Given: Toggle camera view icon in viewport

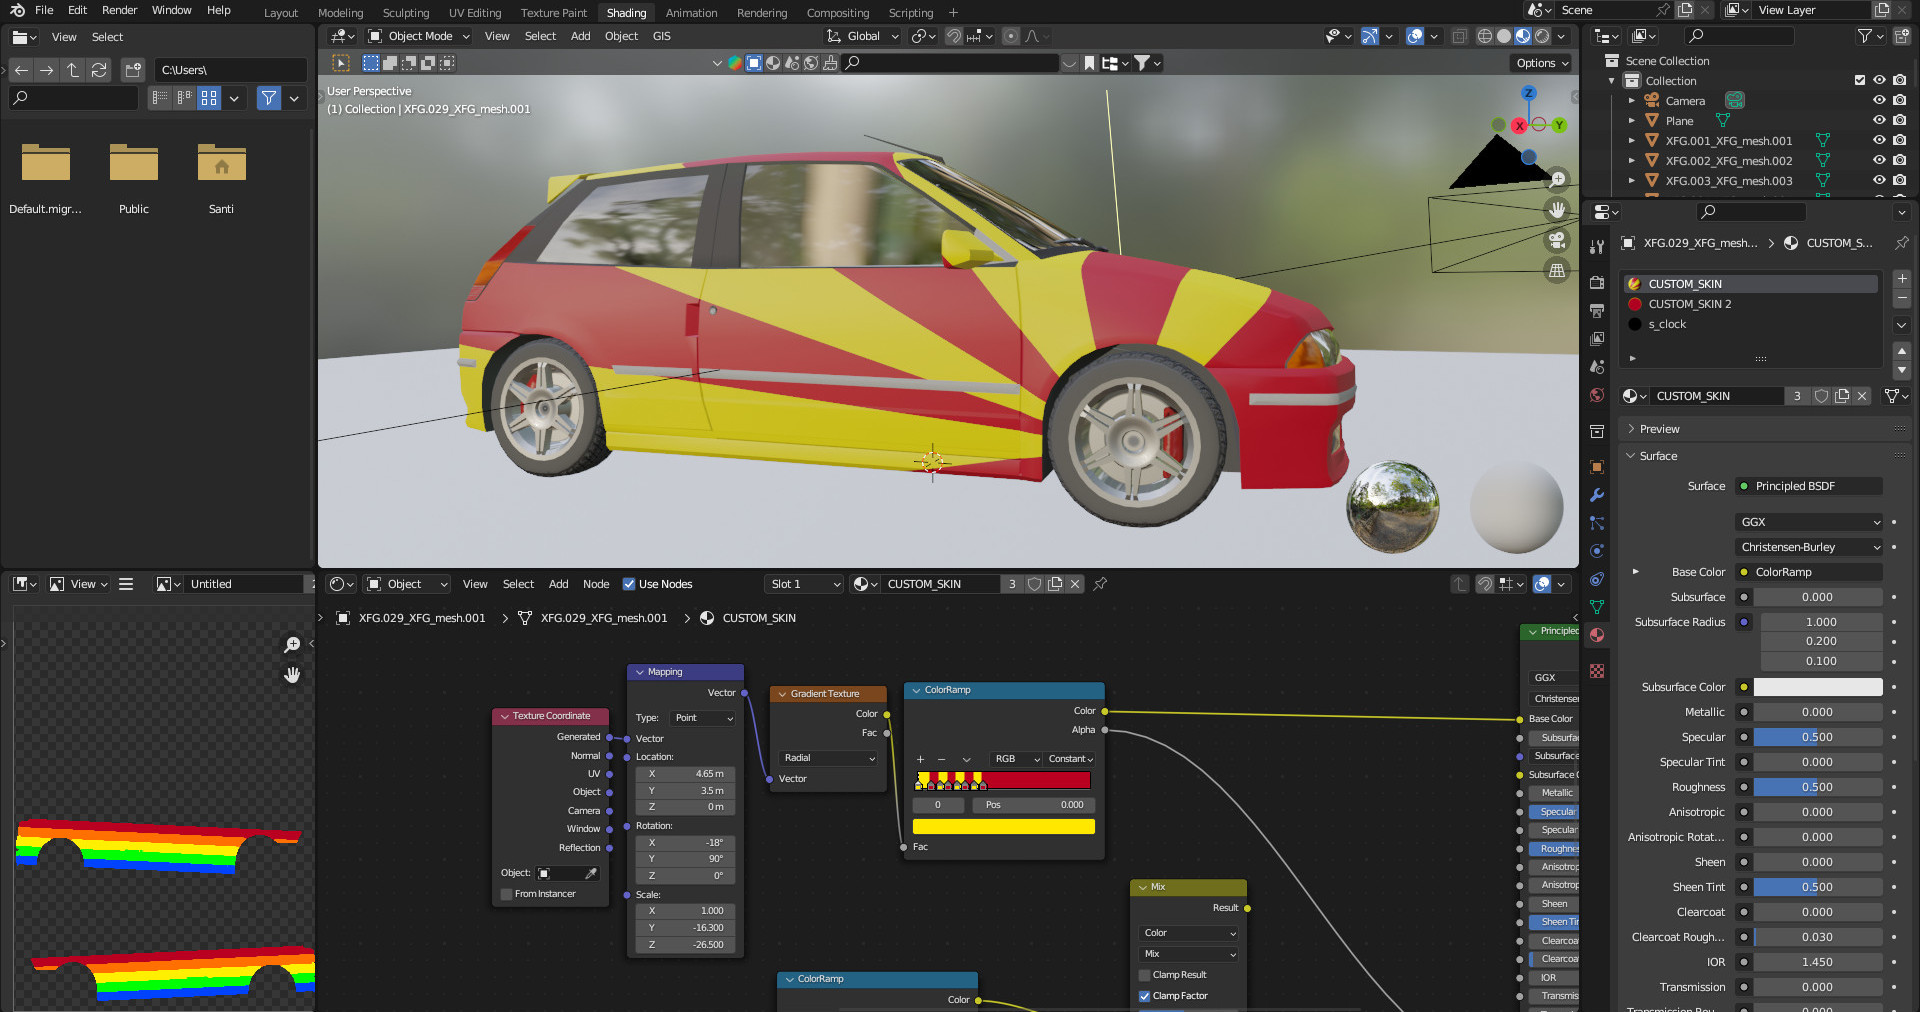Looking at the screenshot, I should 1557,240.
